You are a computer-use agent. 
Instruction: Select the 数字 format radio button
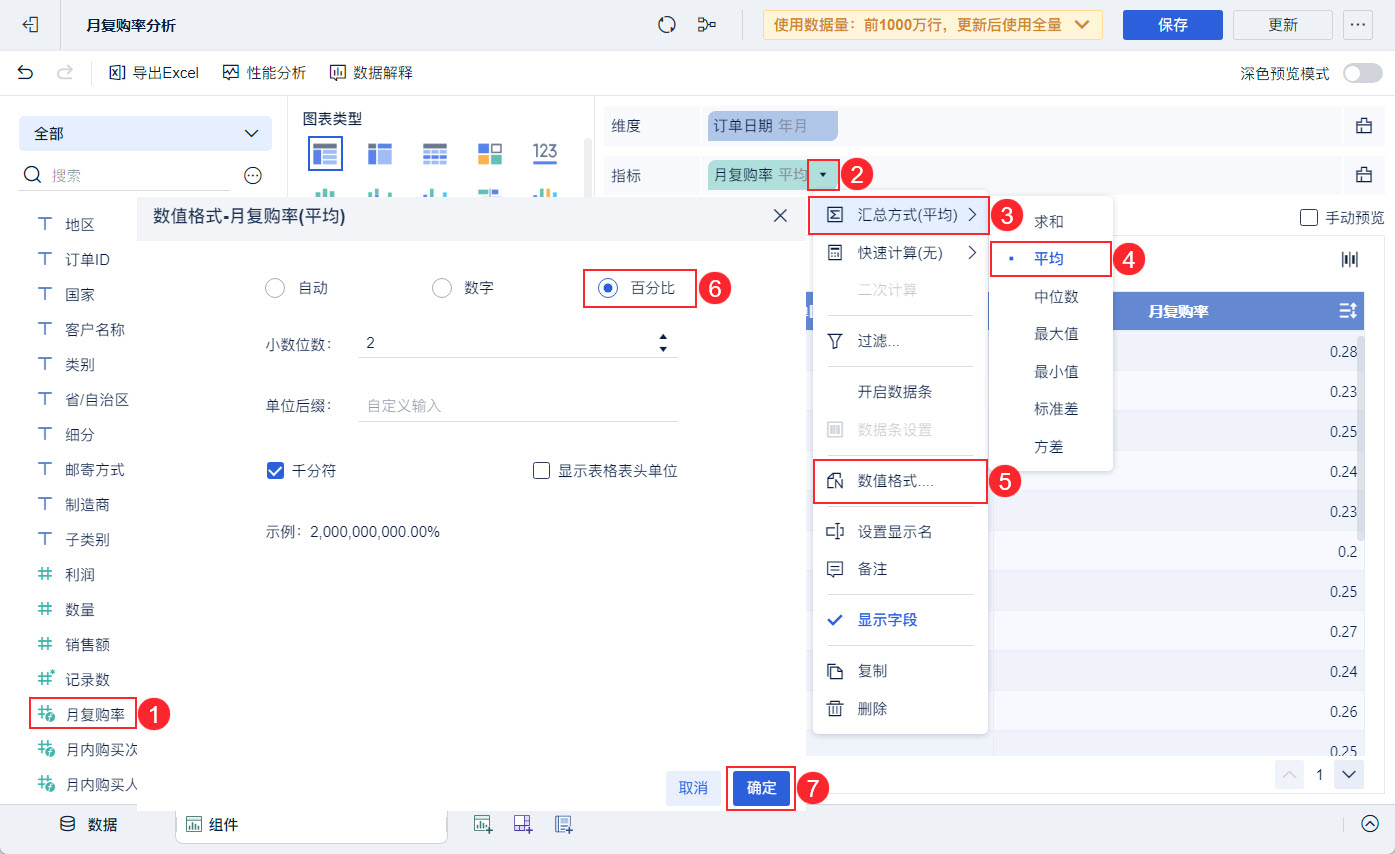(x=442, y=288)
